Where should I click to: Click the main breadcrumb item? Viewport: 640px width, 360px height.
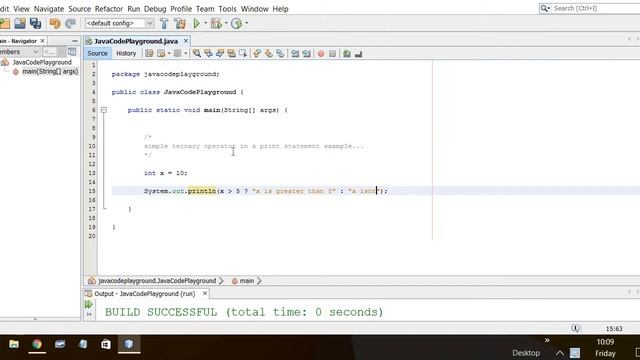click(x=247, y=281)
